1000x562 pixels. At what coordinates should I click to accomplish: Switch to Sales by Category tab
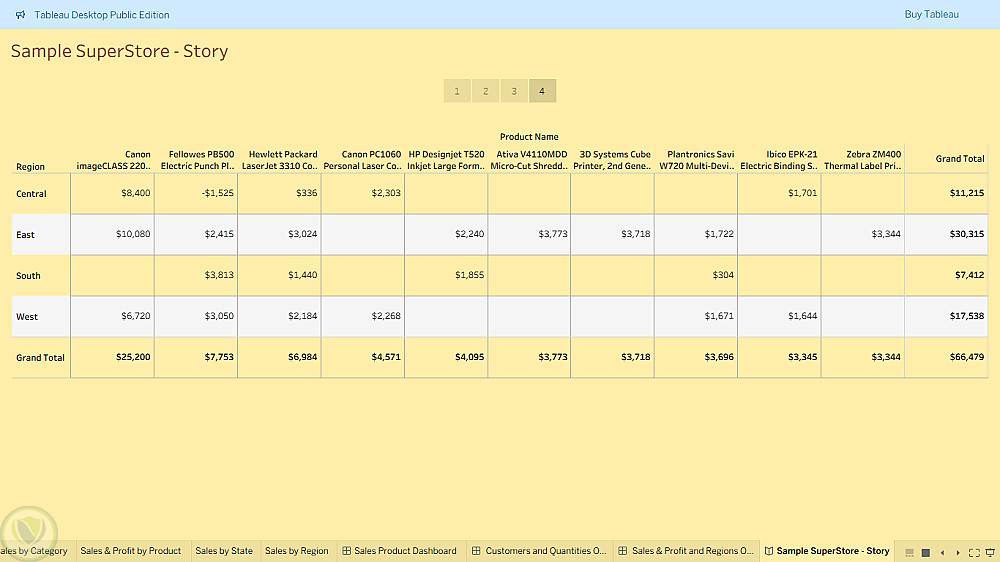(34, 551)
